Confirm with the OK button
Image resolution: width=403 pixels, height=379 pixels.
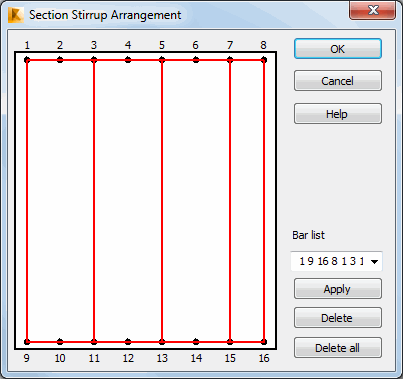tap(338, 49)
